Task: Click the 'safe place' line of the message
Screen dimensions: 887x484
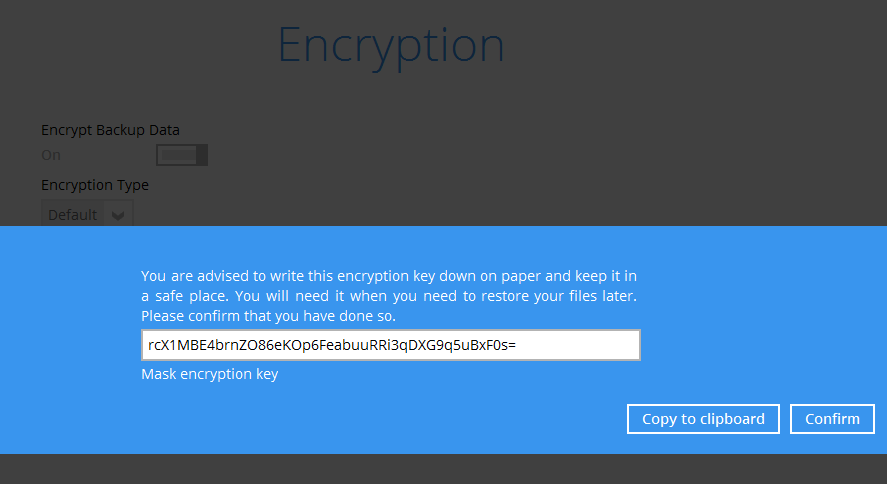Action: 388,296
